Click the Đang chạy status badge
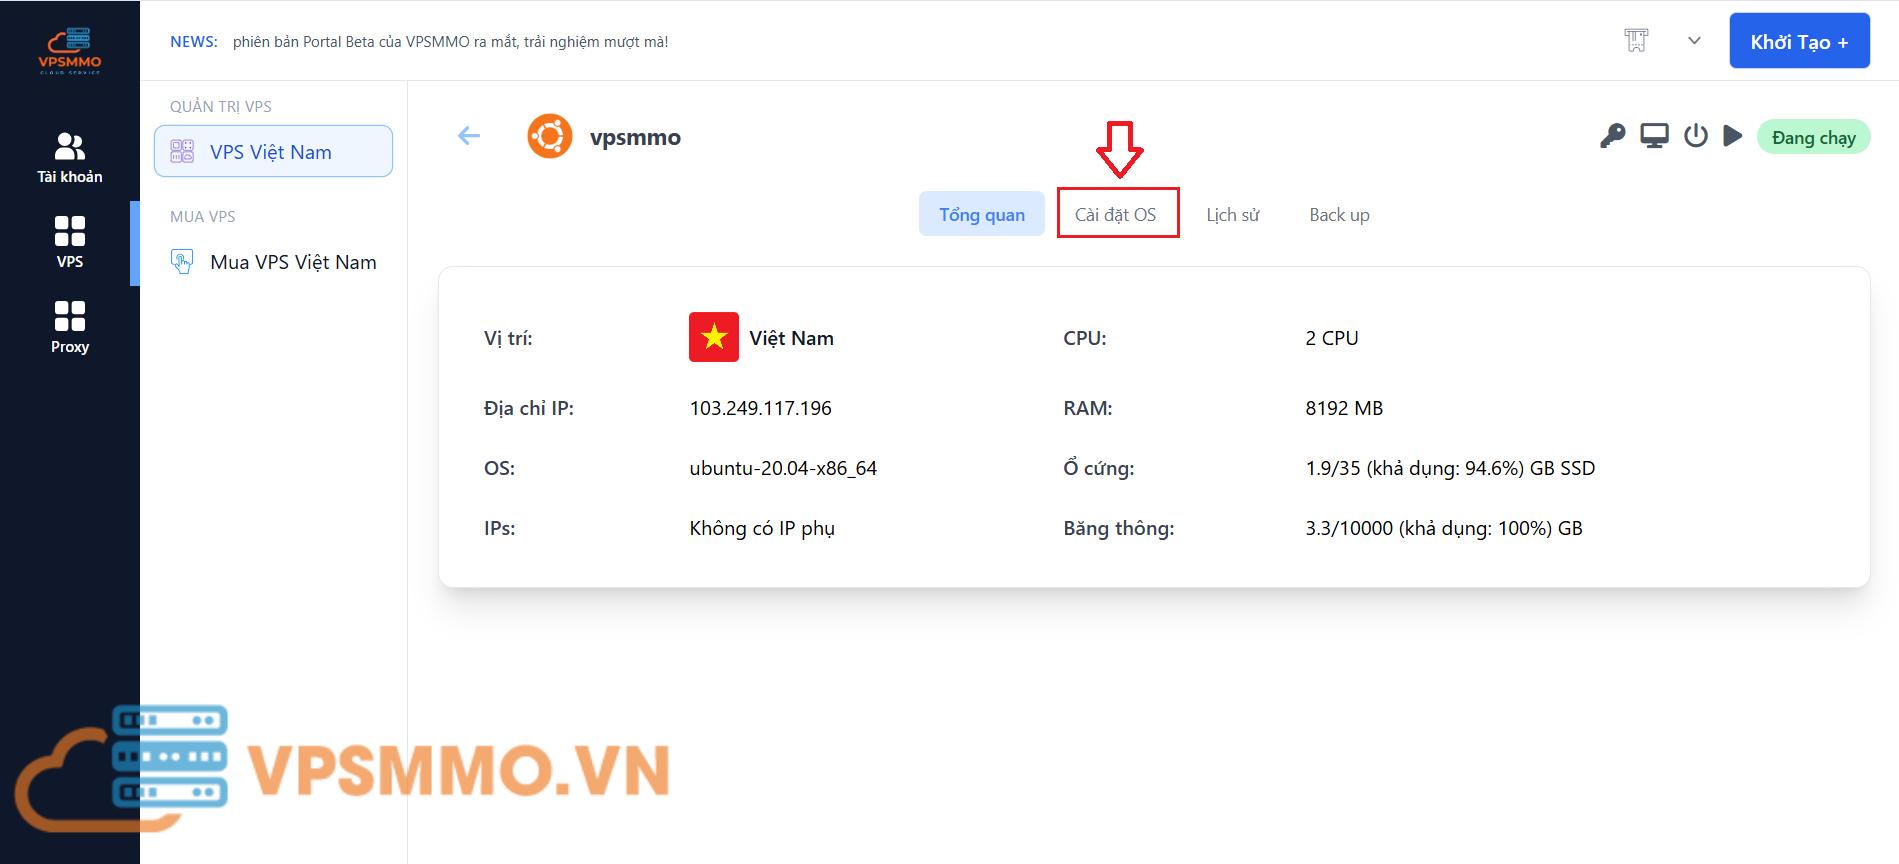This screenshot has height=864, width=1899. pos(1813,138)
